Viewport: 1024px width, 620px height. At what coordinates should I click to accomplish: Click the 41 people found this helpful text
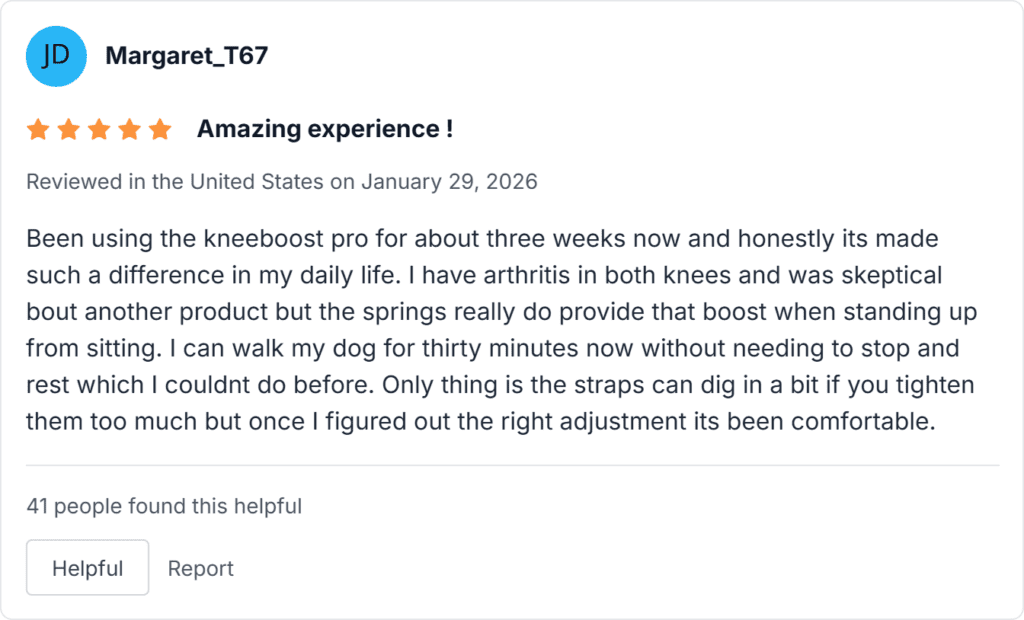pos(164,506)
